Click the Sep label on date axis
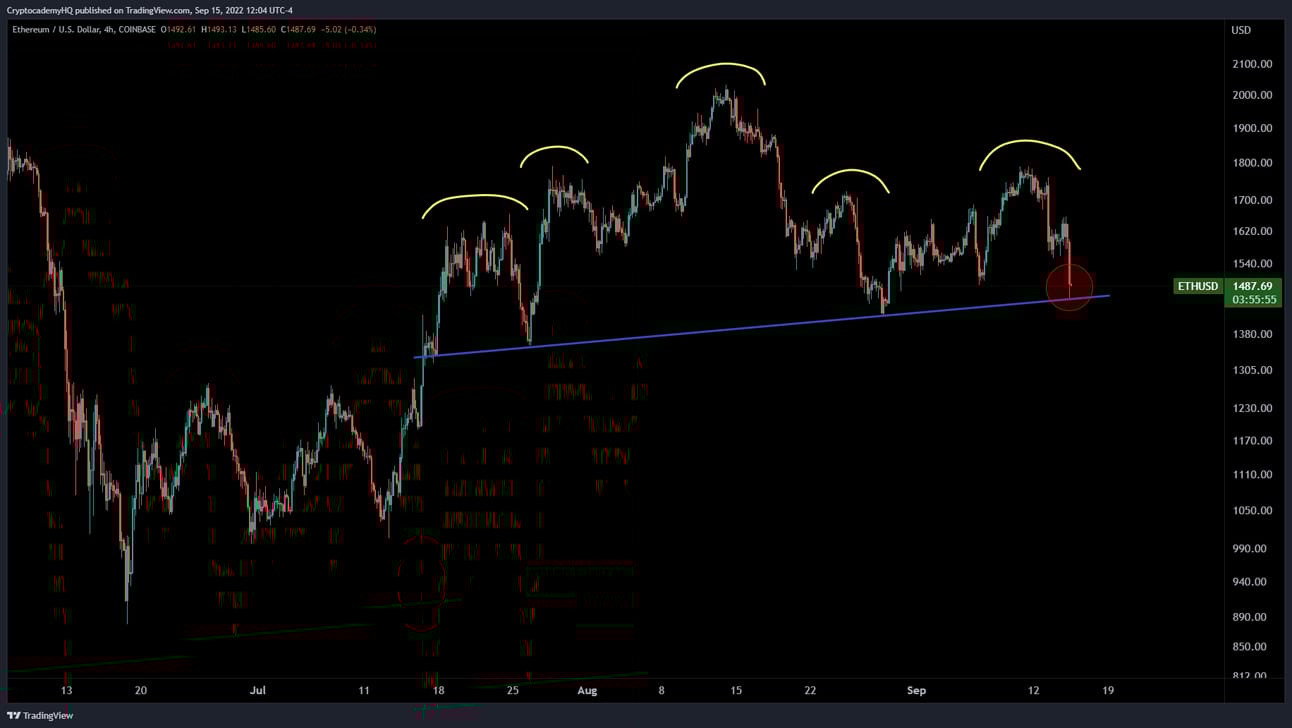 pyautogui.click(x=917, y=690)
